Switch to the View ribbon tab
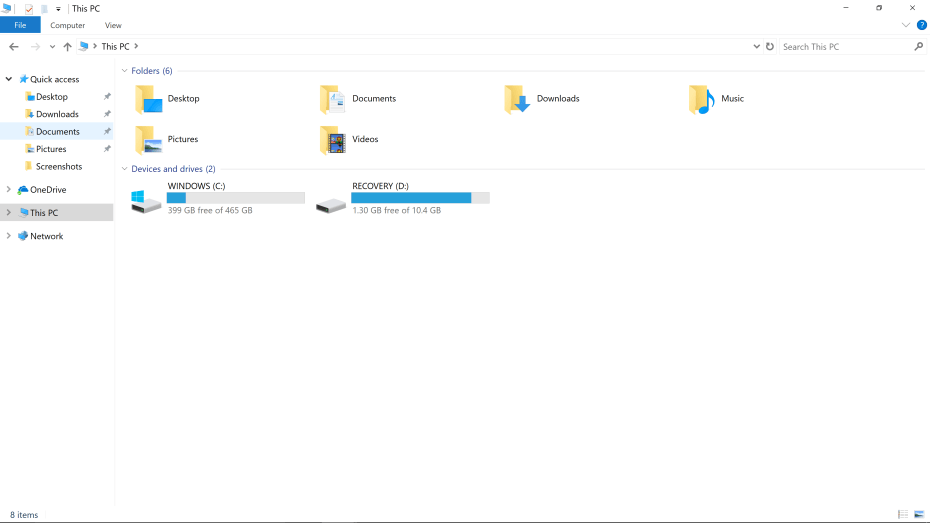930x523 pixels. 113,25
